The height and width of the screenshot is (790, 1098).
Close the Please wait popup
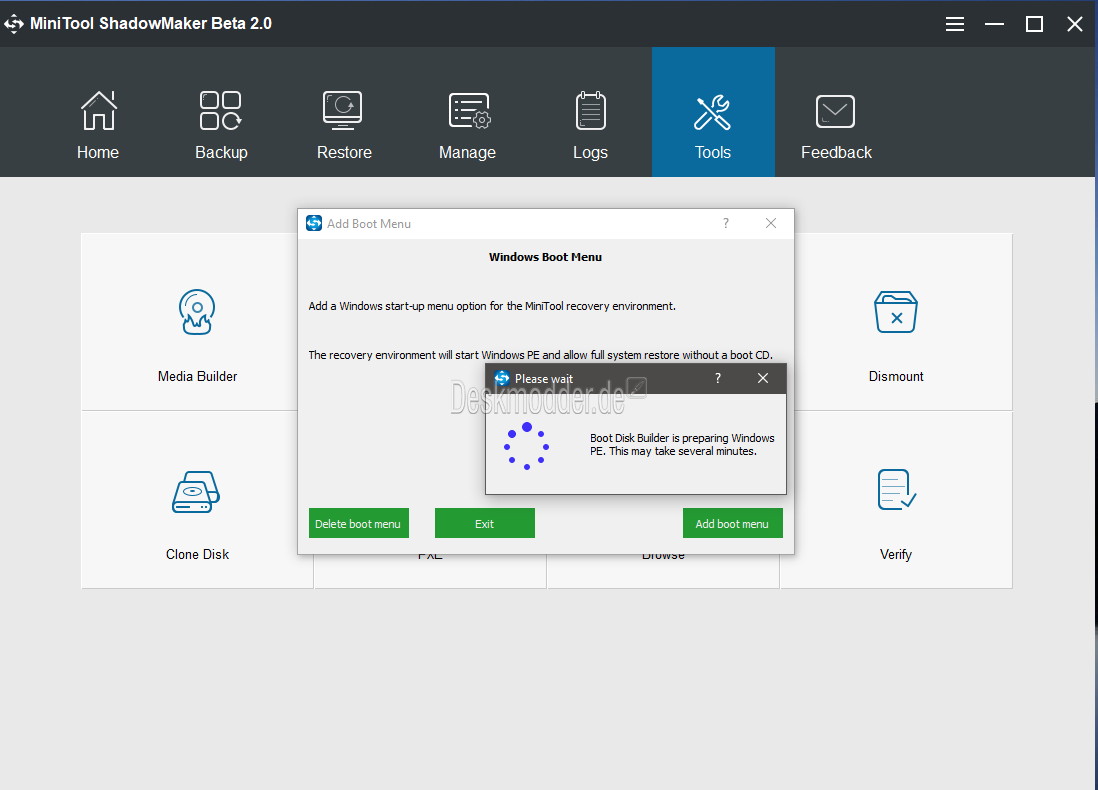coord(763,378)
